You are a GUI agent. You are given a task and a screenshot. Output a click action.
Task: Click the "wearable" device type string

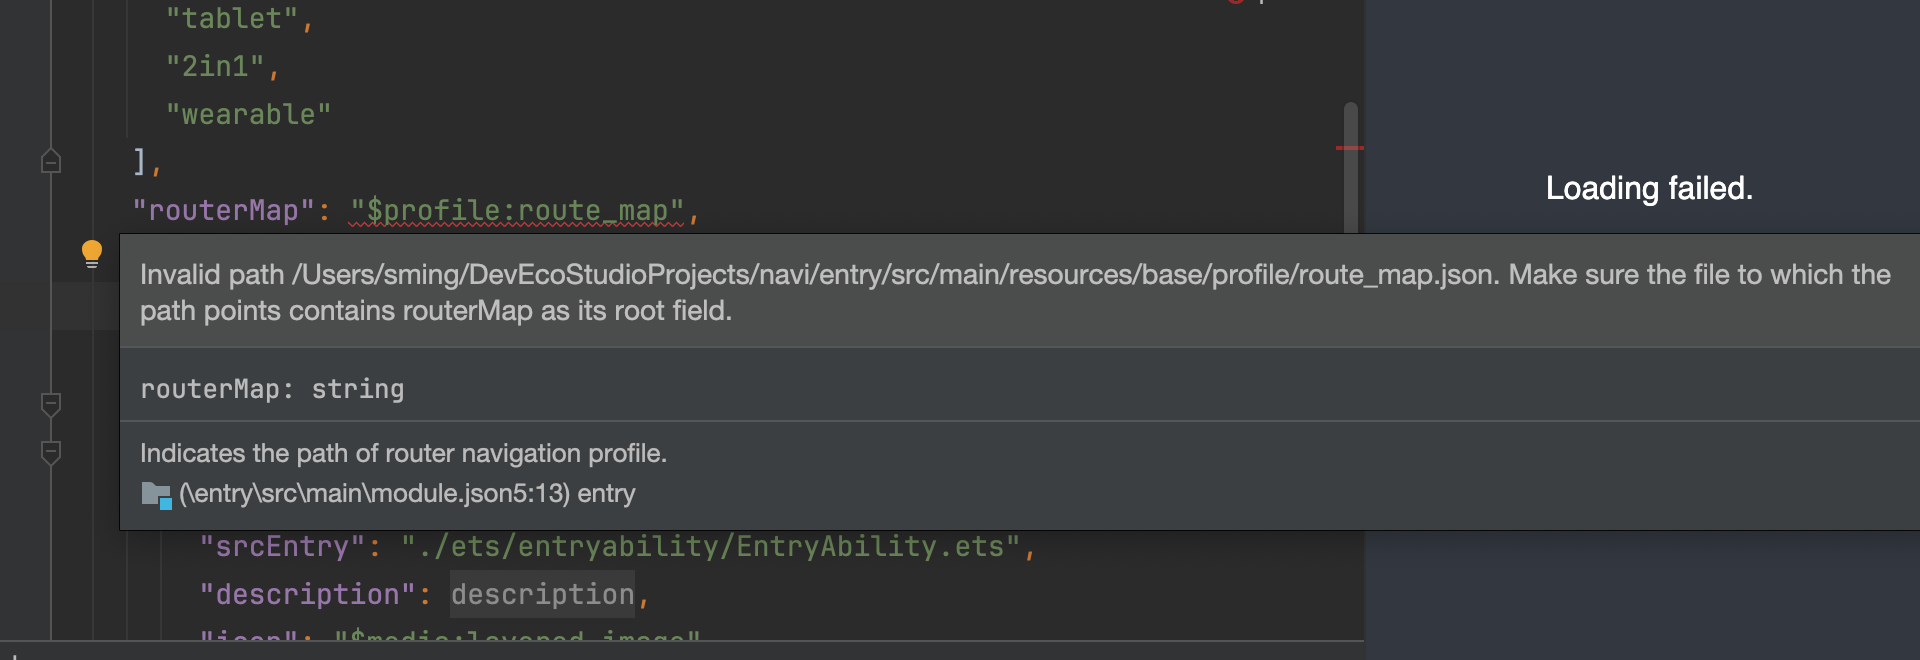248,115
